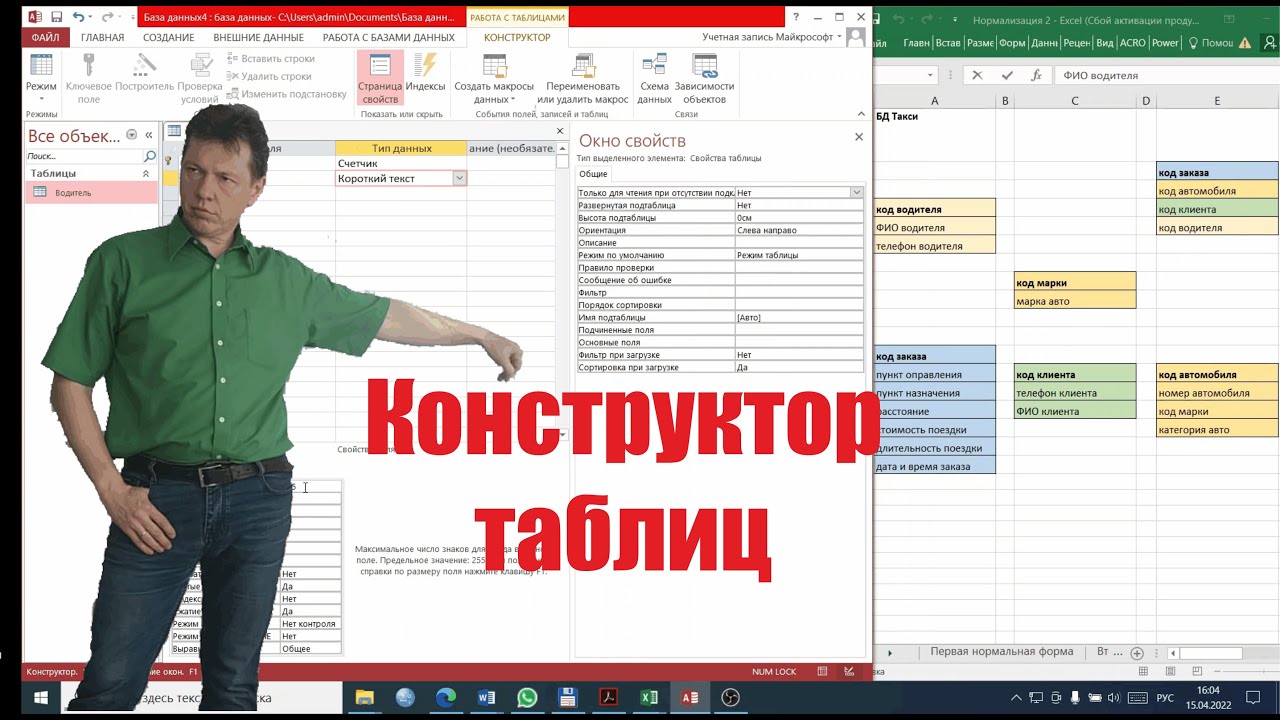This screenshot has width=1280, height=720.
Task: Cancel entry with Excel X button
Action: pyautogui.click(x=977, y=75)
